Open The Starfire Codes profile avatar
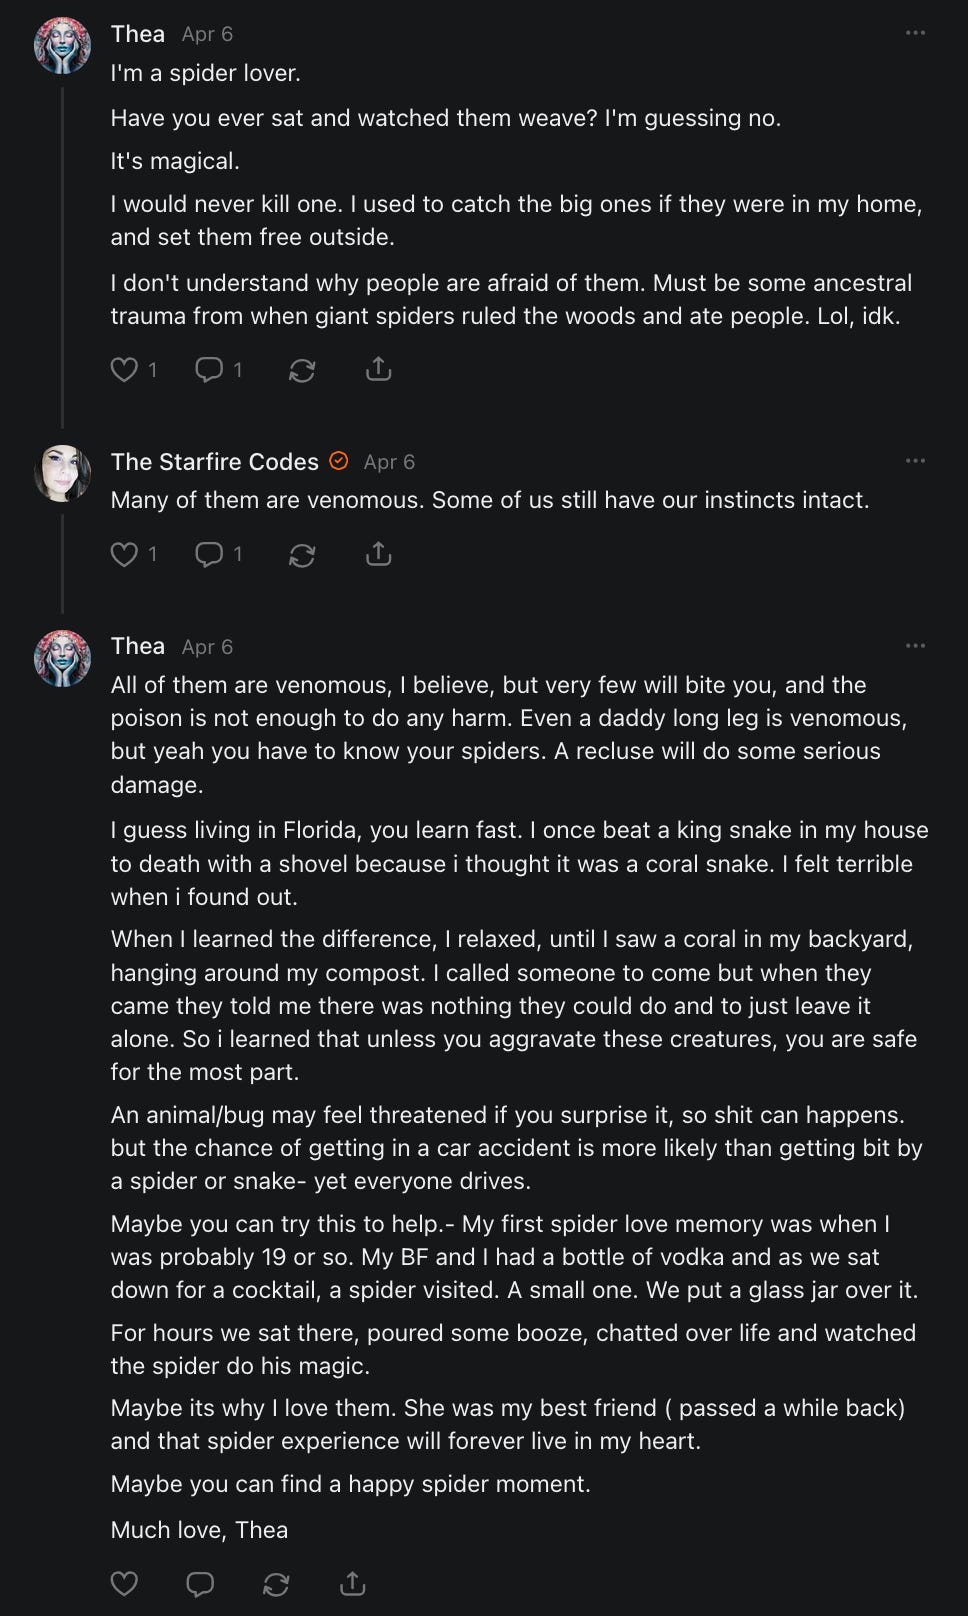The width and height of the screenshot is (968, 1616). (x=62, y=473)
